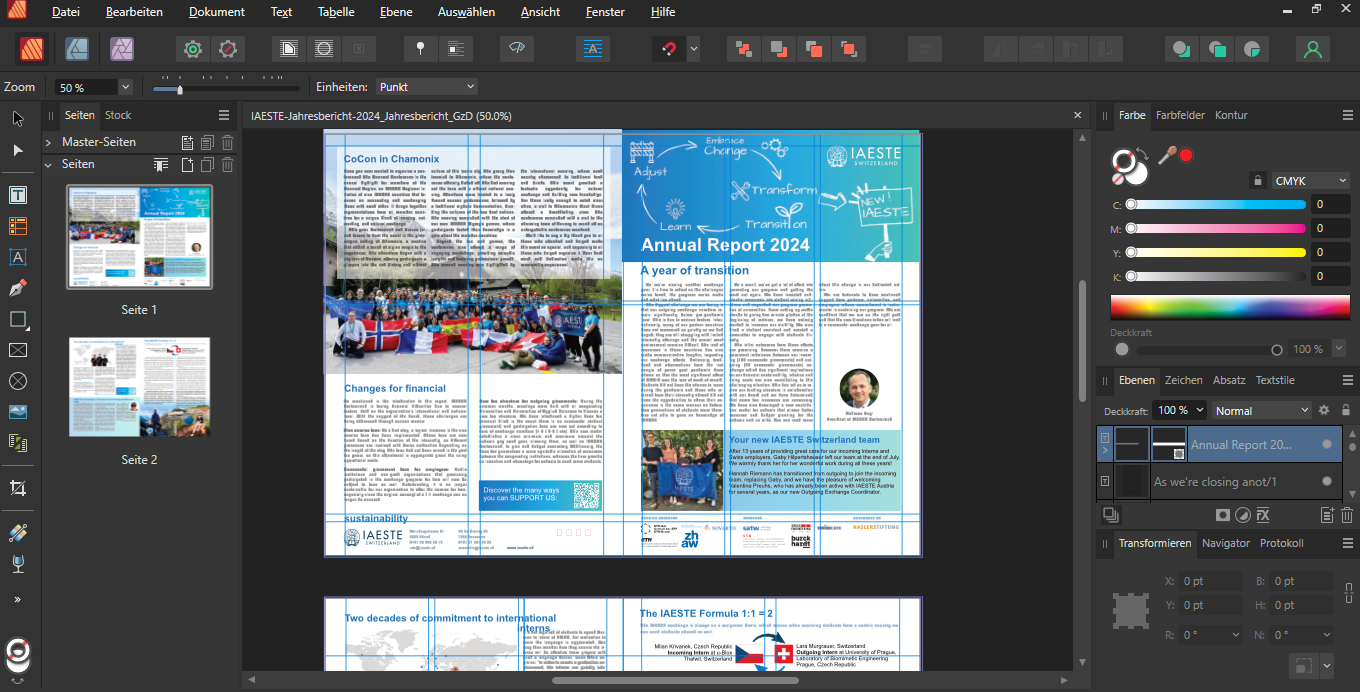Open the Zoom percentage dropdown
The height and width of the screenshot is (692, 1360).
pos(125,87)
